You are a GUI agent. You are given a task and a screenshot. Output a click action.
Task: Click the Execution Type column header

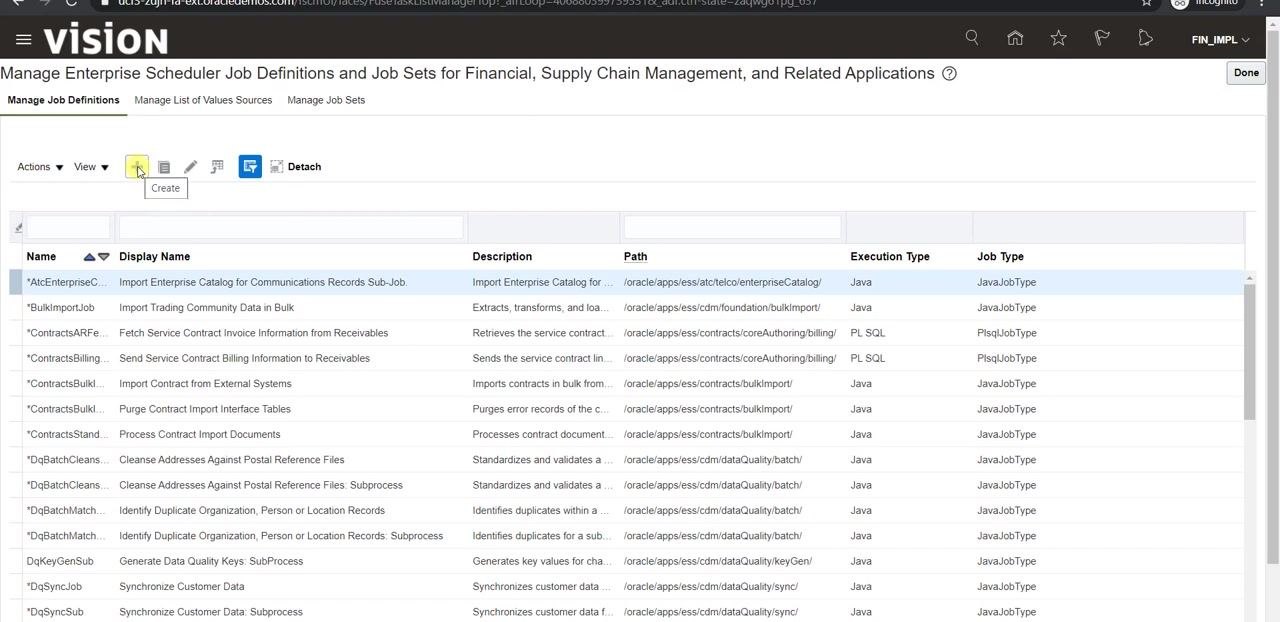click(x=890, y=257)
